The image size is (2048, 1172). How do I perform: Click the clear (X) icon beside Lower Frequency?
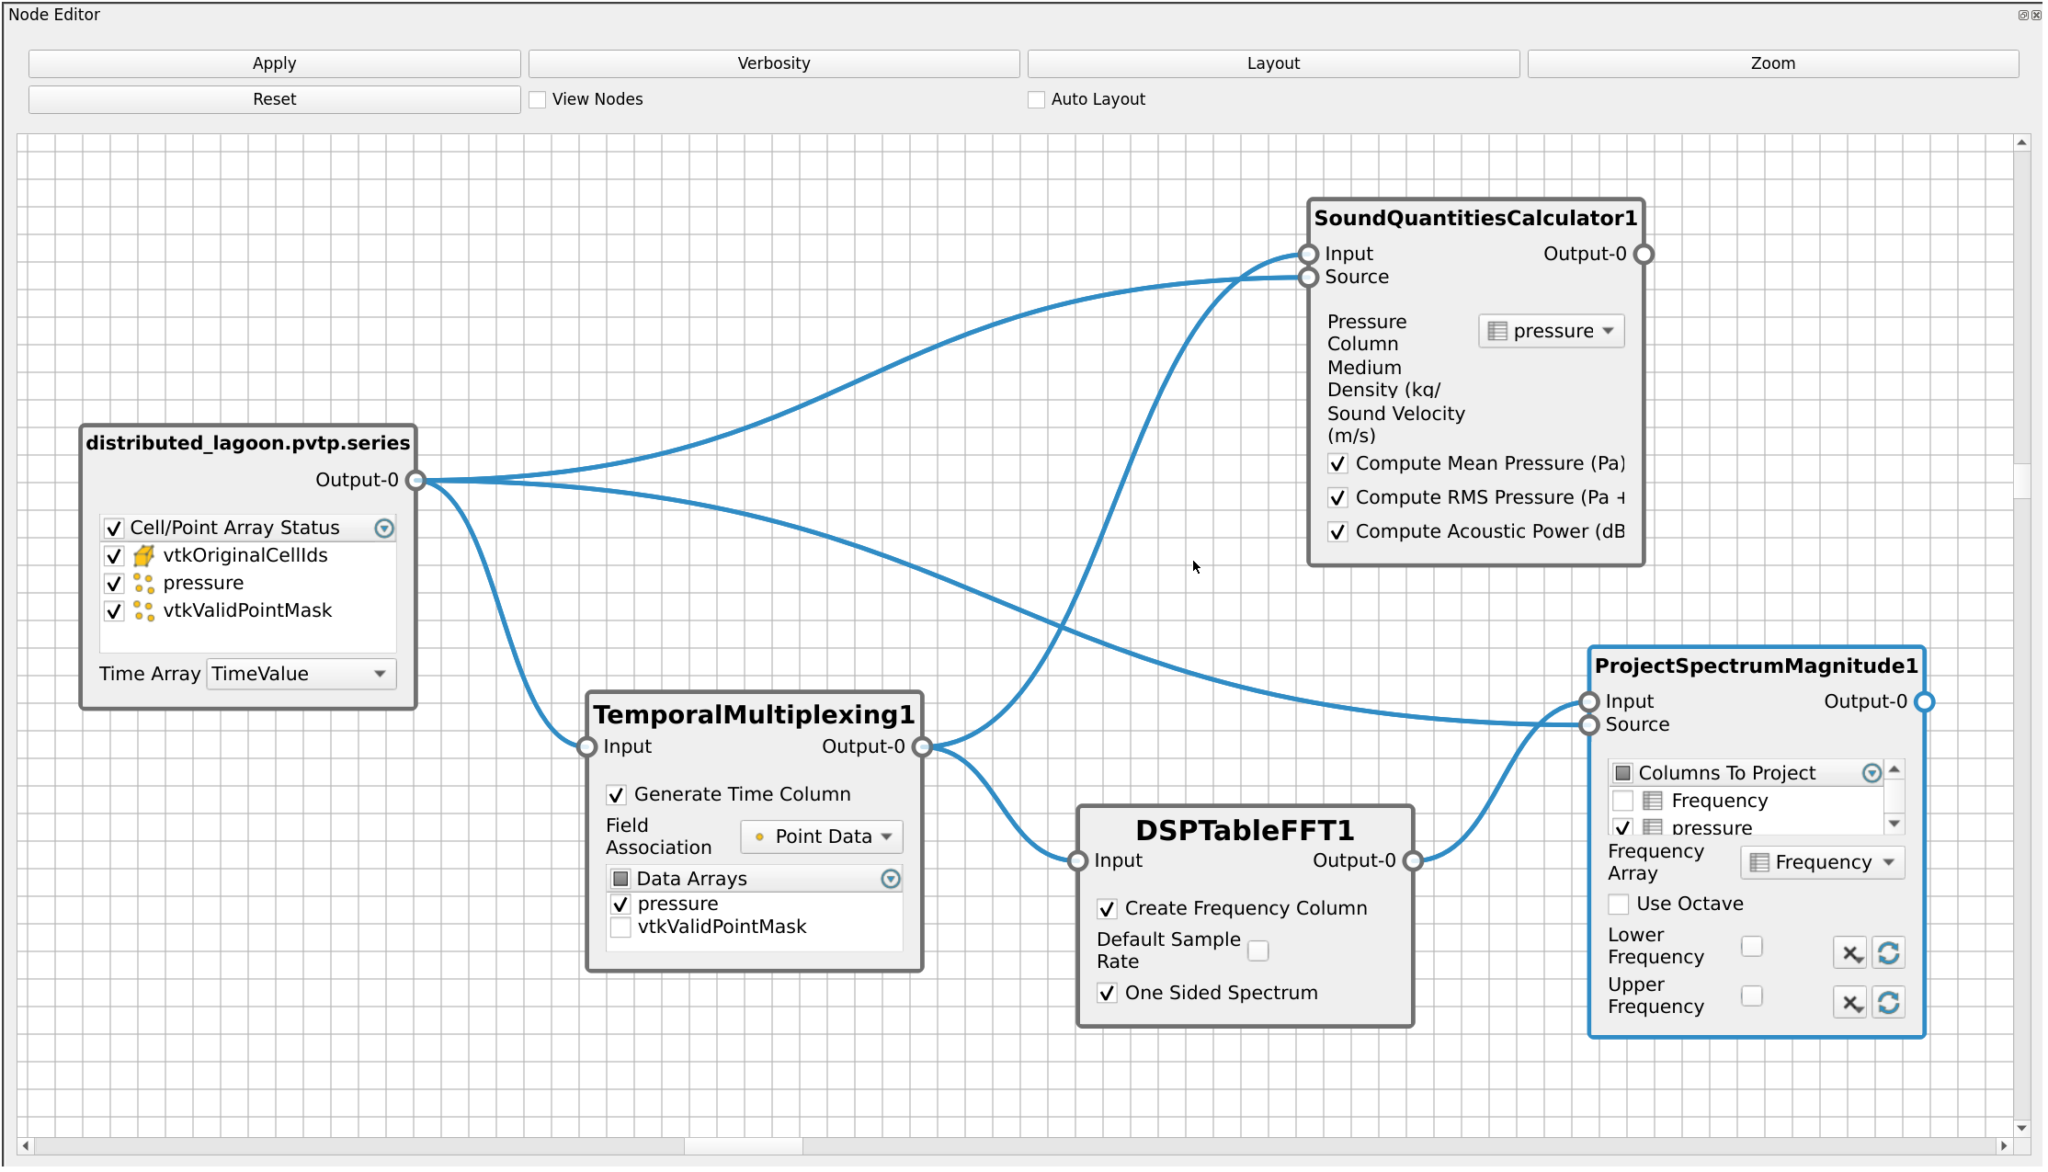pos(1849,953)
